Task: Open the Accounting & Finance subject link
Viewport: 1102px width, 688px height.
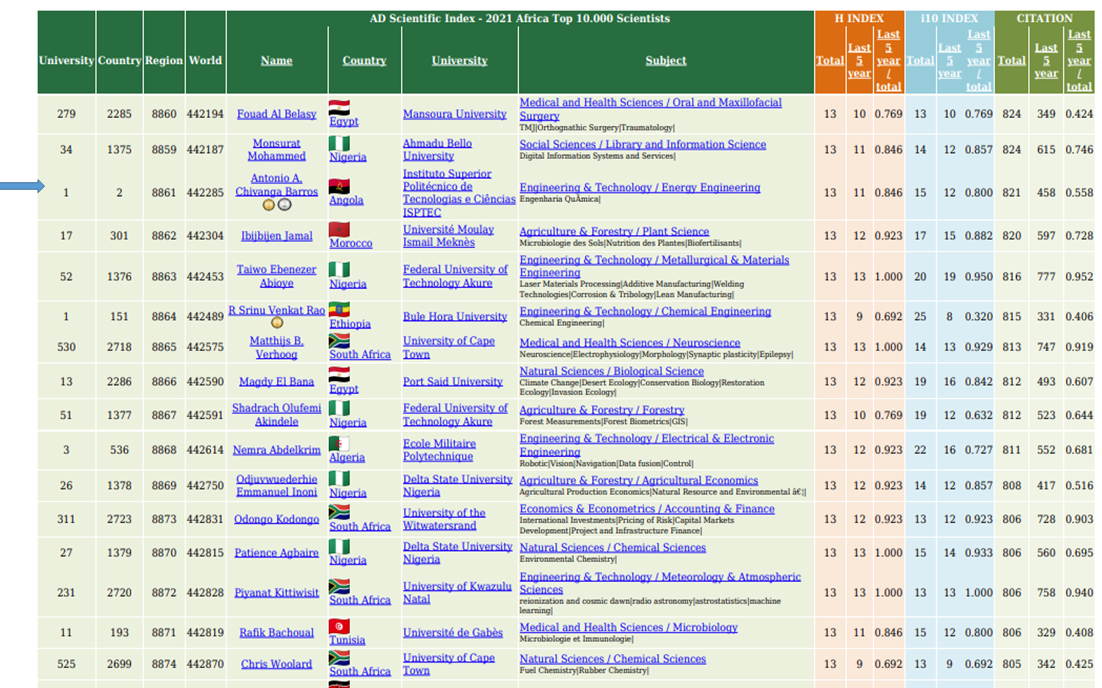Action: (647, 509)
